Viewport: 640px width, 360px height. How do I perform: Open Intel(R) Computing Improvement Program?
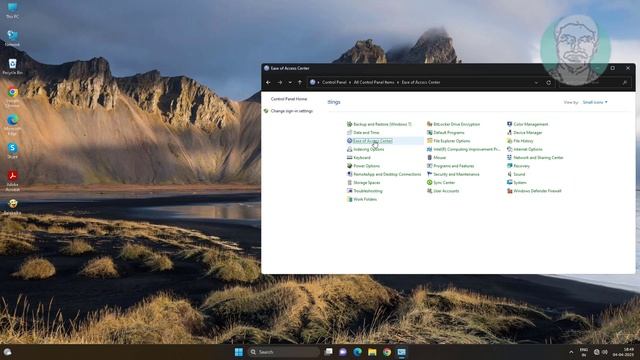coord(463,149)
